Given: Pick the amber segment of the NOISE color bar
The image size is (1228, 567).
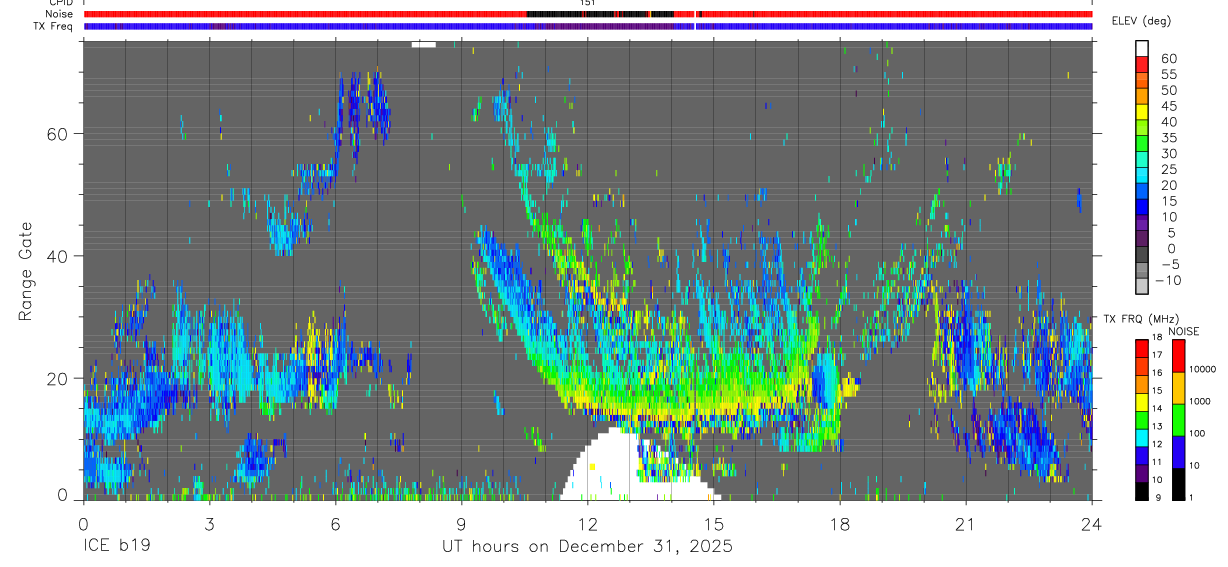Looking at the screenshot, I should point(1178,387).
